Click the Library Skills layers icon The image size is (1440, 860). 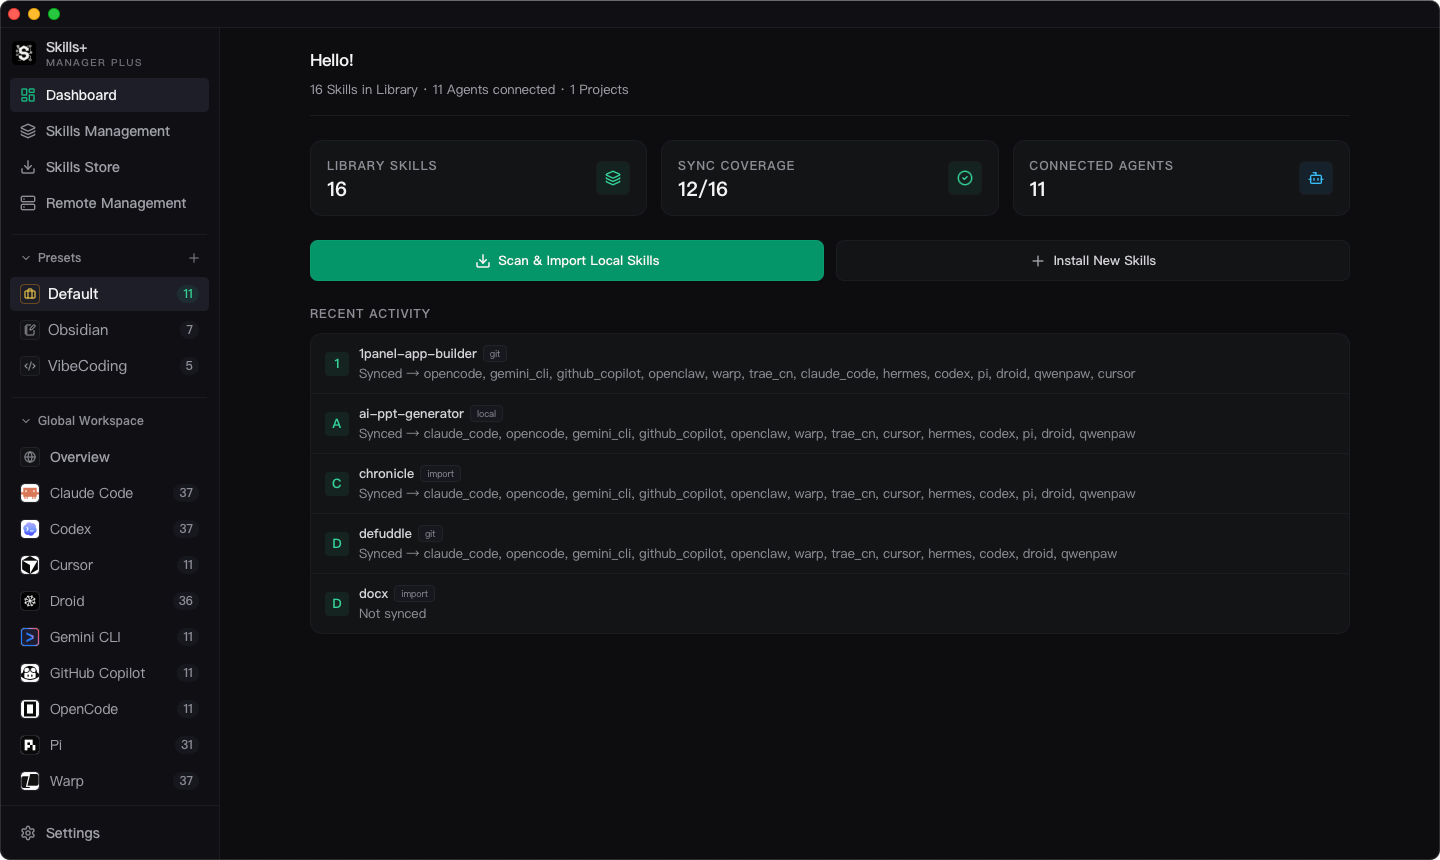613,178
